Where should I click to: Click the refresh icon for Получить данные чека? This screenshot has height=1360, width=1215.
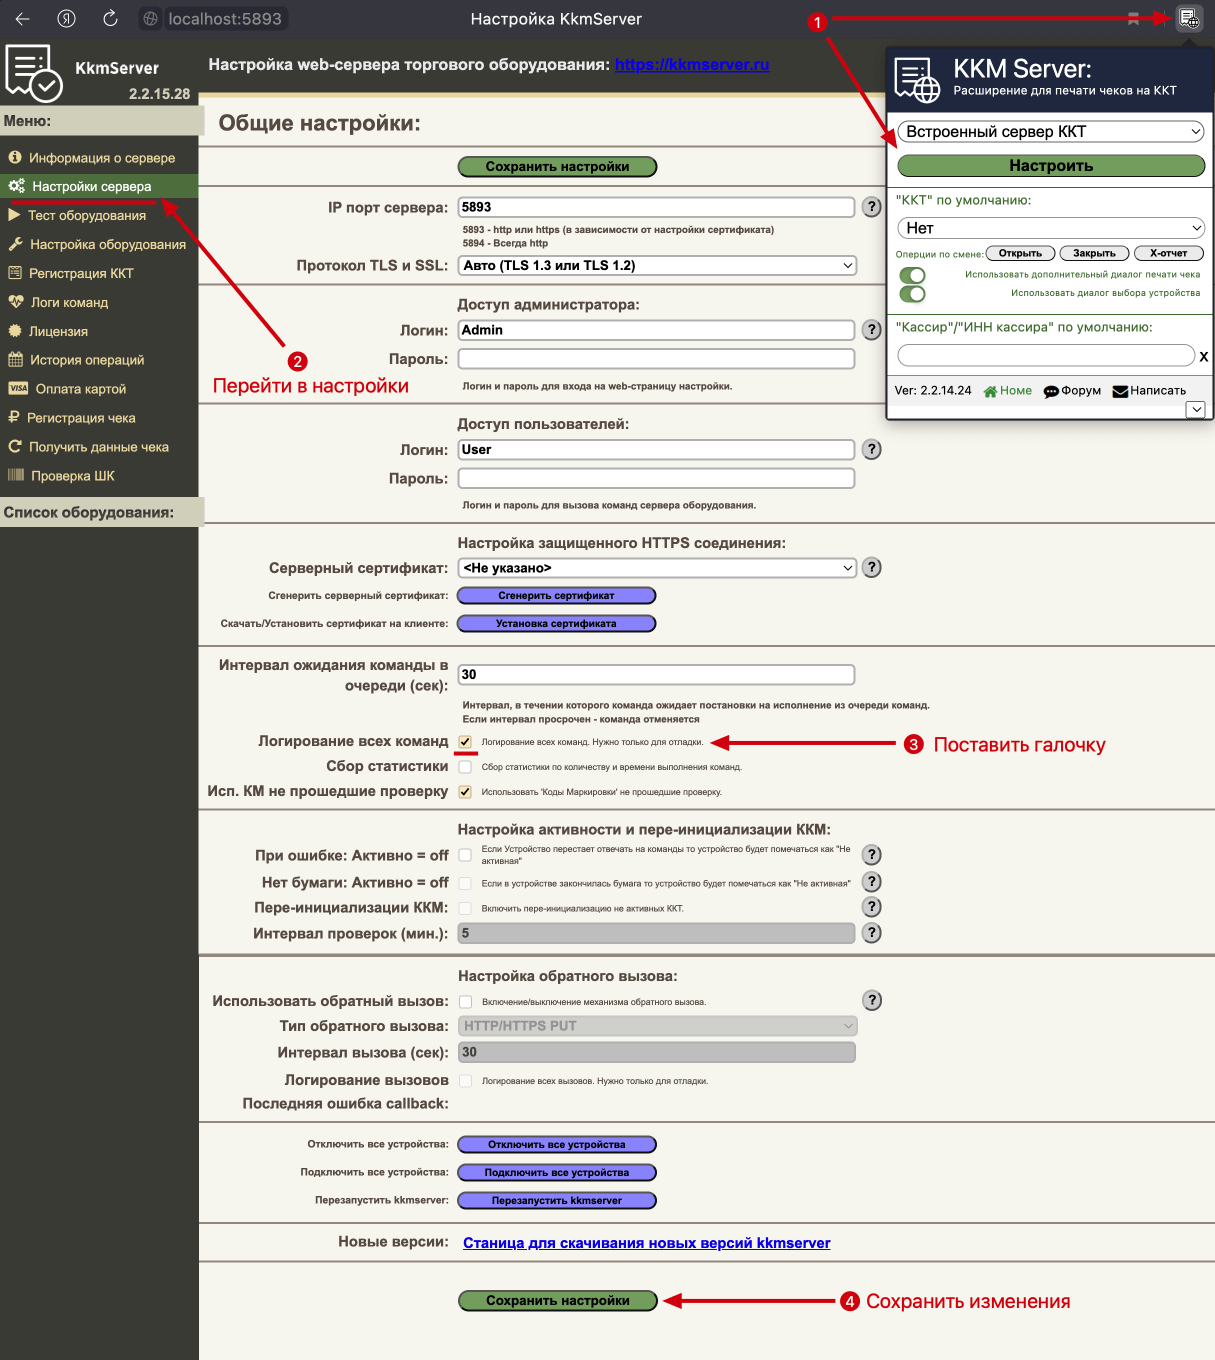coord(15,447)
